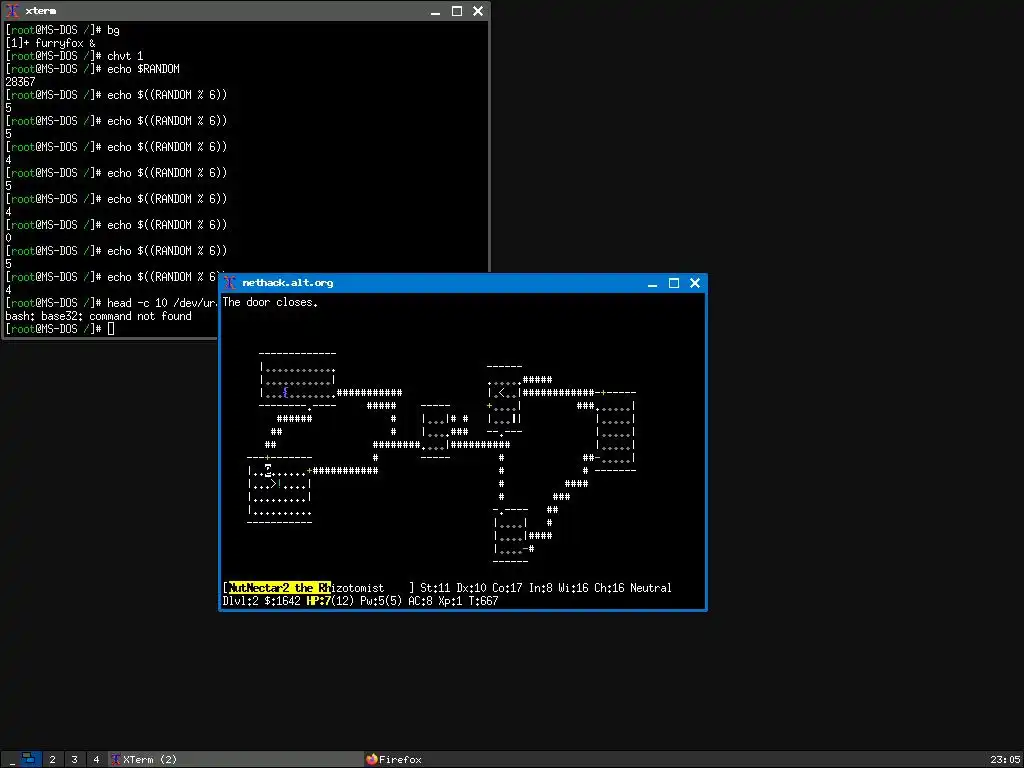
Task: Click the X icon in xterm title bar
Action: (x=12, y=10)
